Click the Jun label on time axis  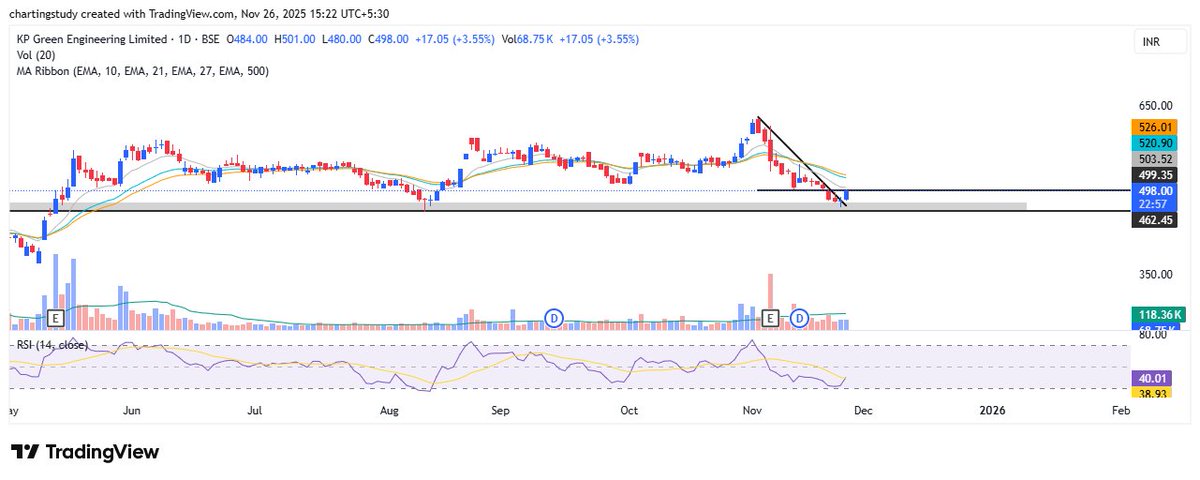[x=131, y=410]
